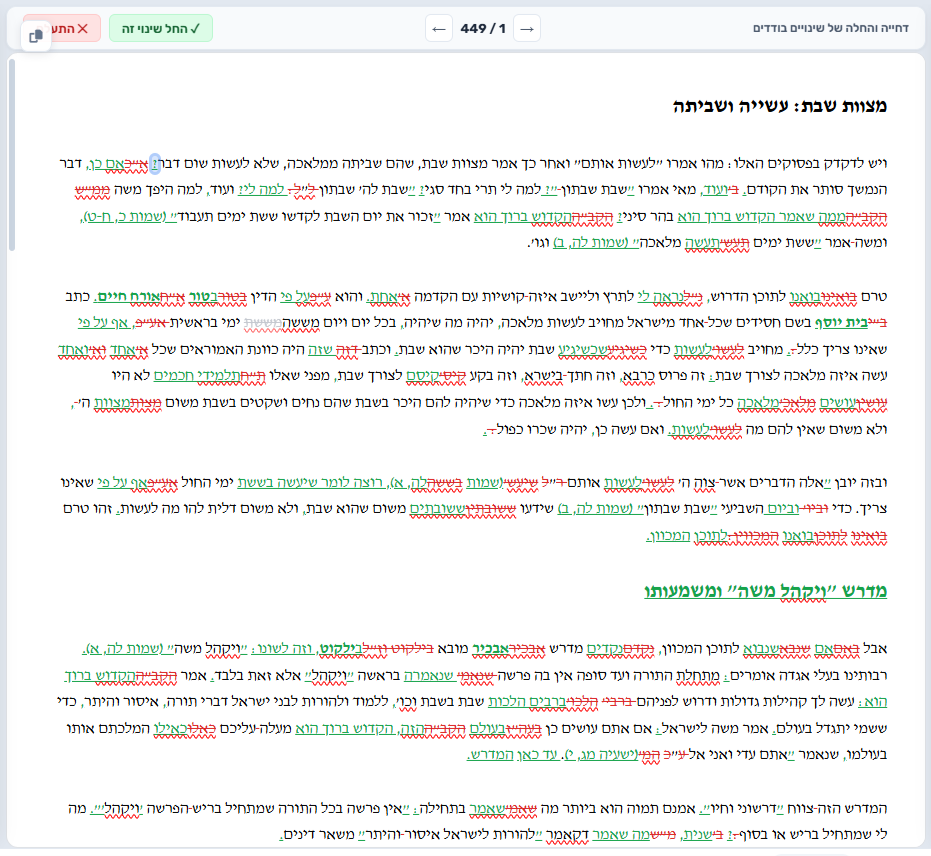Click green inserted heading "מדרש ויקהל משה ומשמעותו"

(766, 591)
